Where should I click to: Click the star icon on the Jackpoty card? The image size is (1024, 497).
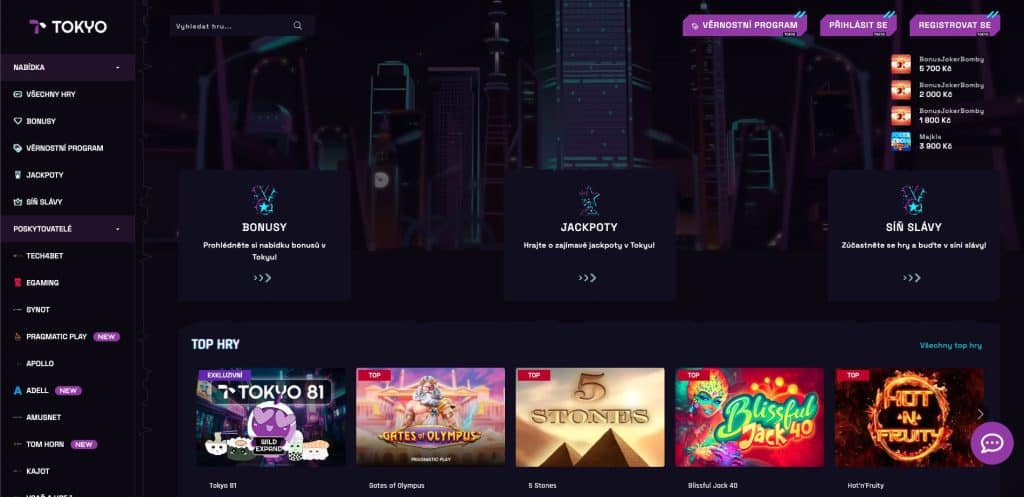pos(589,200)
